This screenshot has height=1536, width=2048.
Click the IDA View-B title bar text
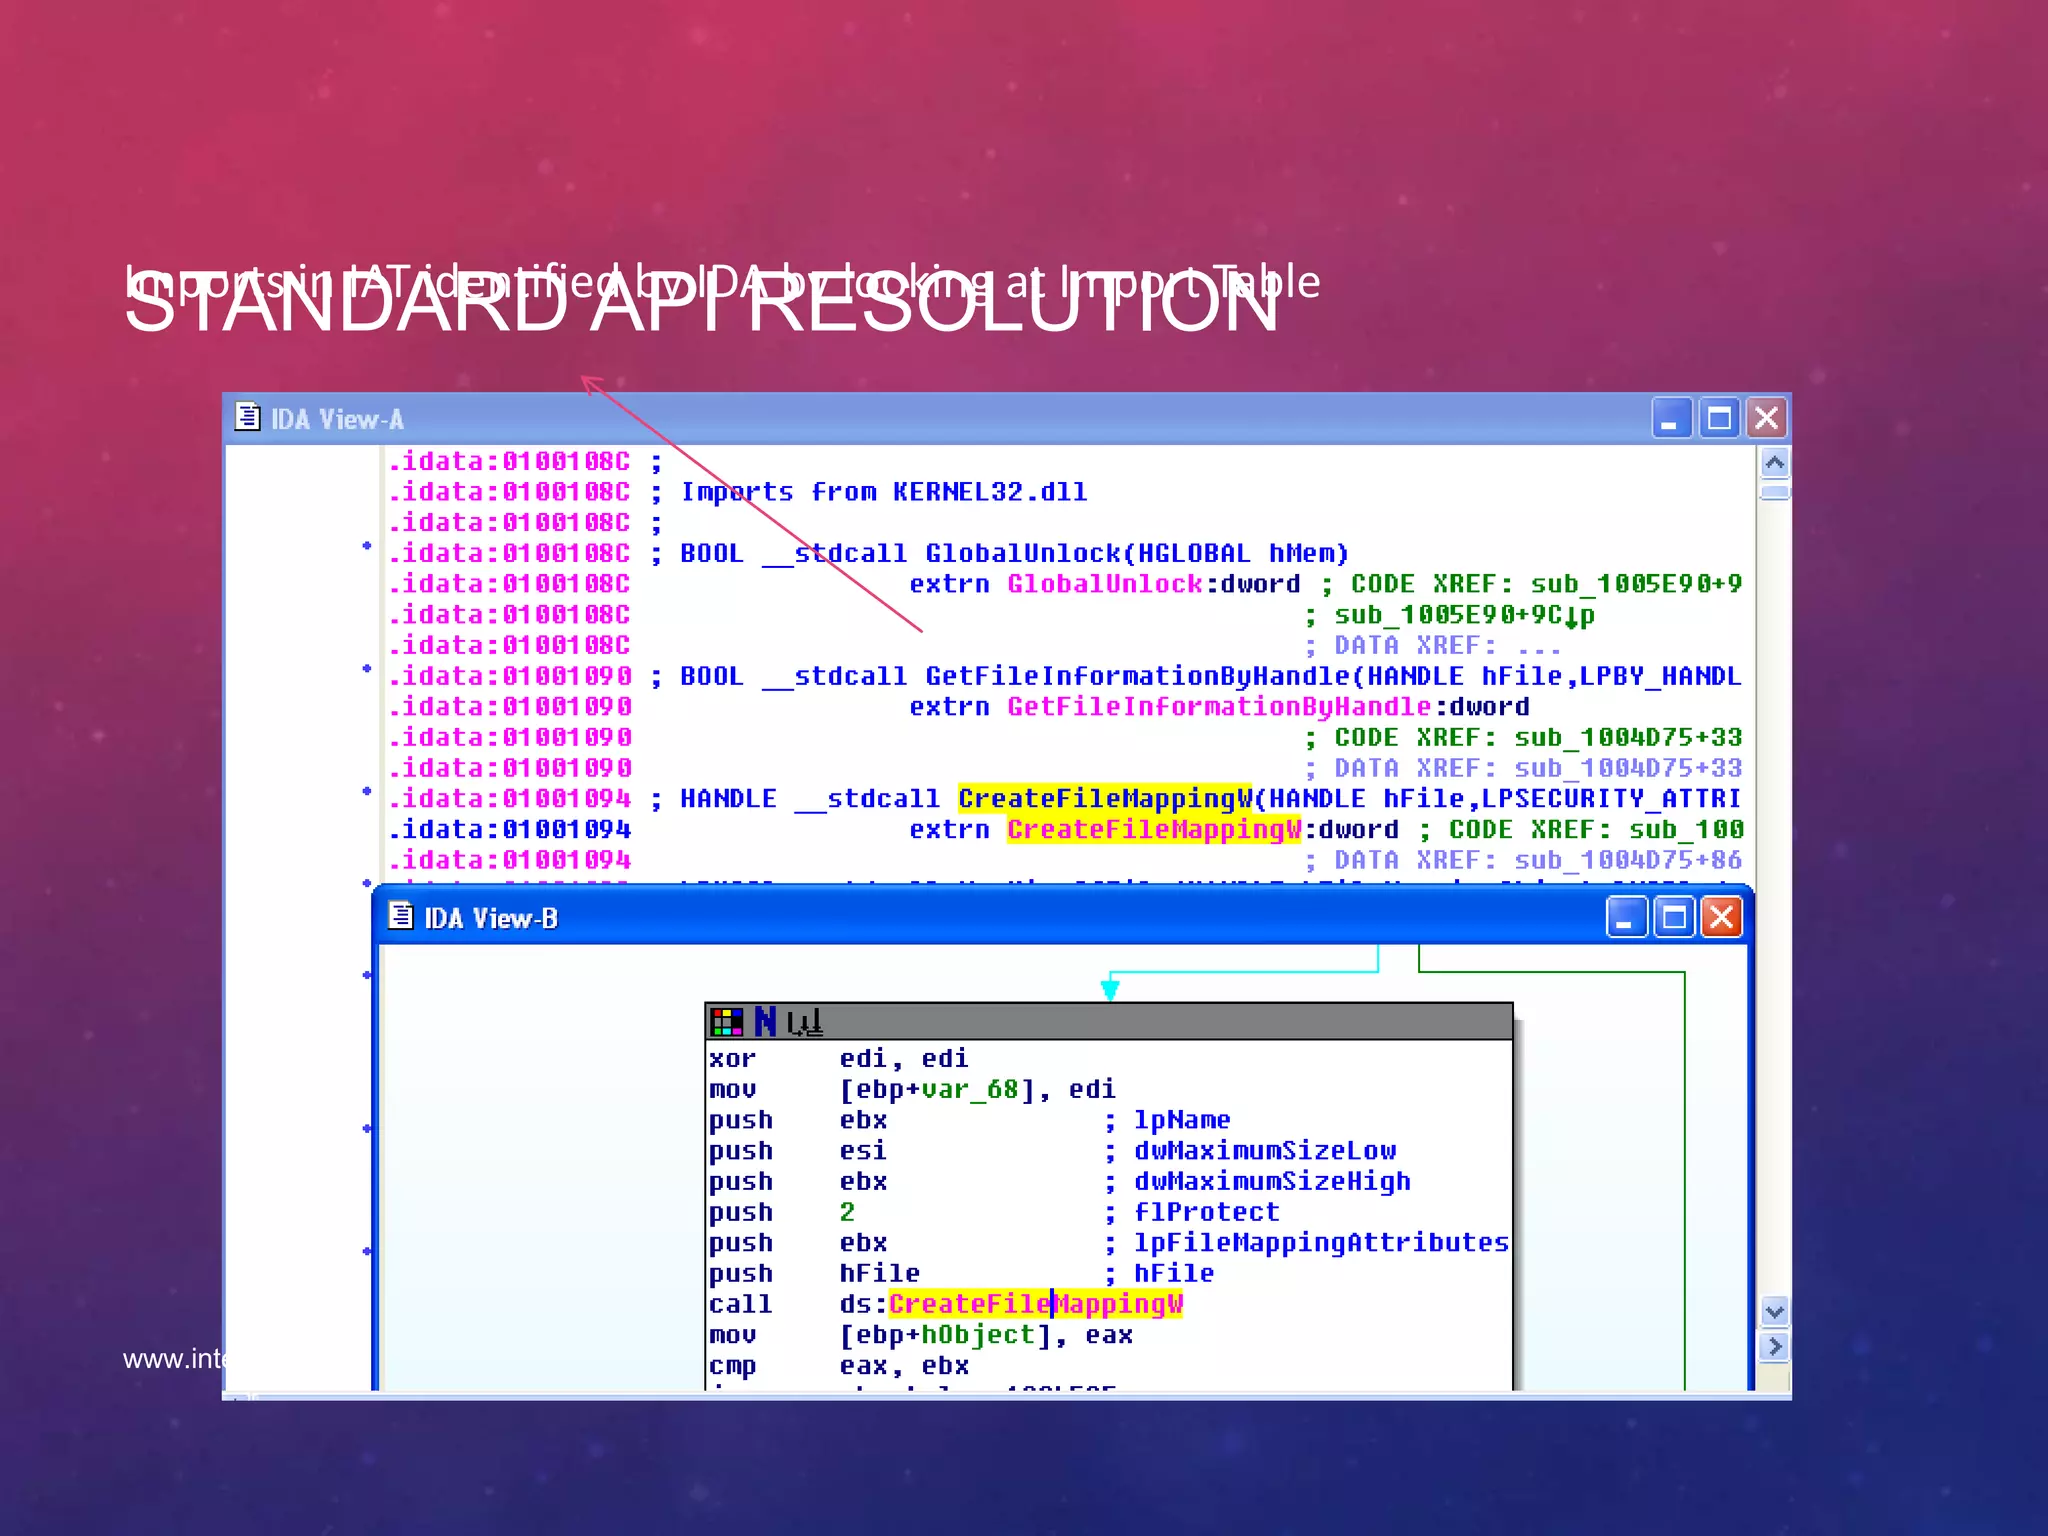491,918
